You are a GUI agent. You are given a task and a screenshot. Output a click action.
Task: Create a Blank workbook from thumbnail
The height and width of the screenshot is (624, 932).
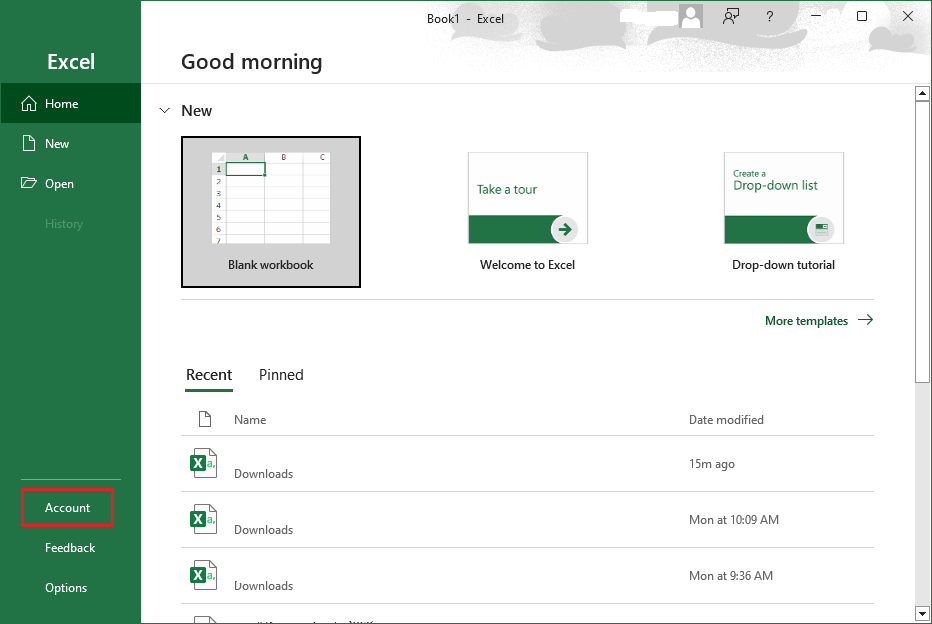271,211
